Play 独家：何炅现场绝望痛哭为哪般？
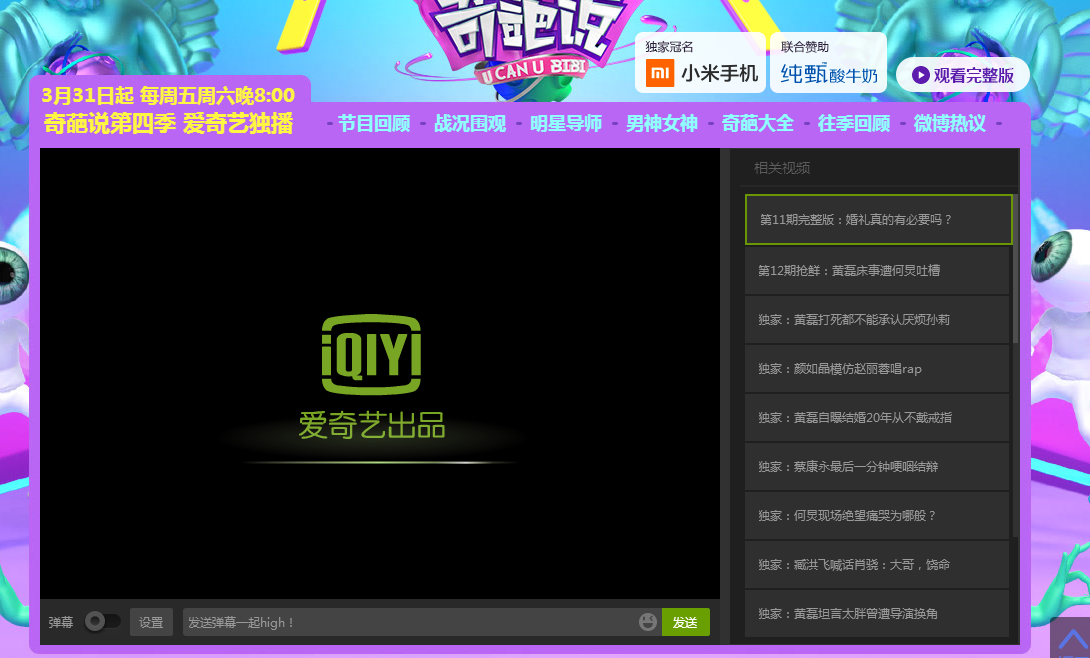This screenshot has height=658, width=1090. coord(877,516)
